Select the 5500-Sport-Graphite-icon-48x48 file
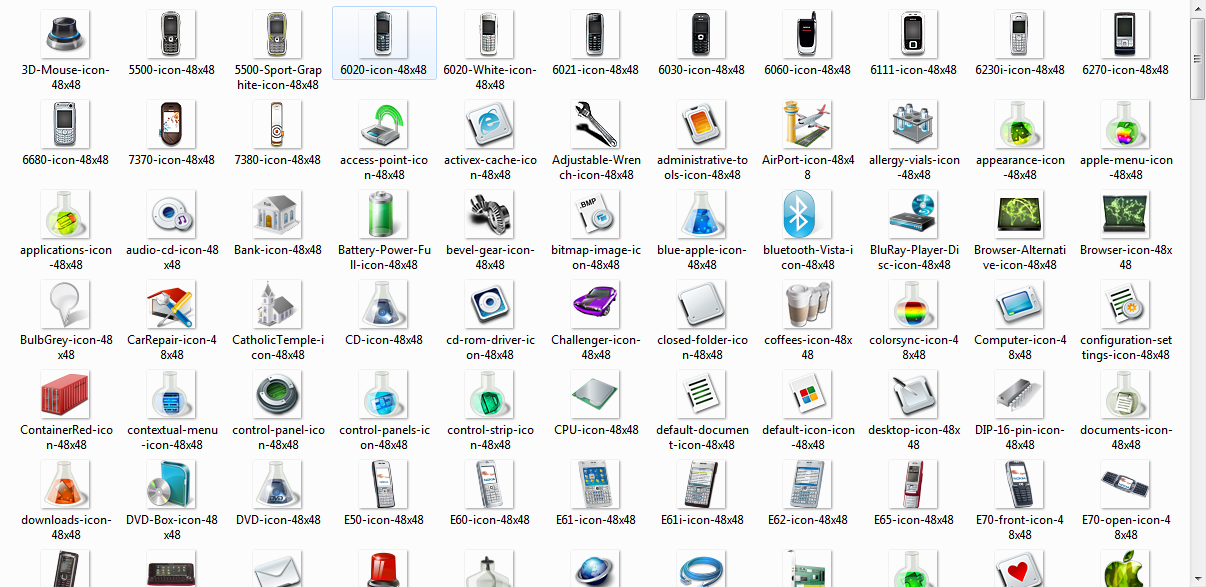The width and height of the screenshot is (1206, 587). 278,34
